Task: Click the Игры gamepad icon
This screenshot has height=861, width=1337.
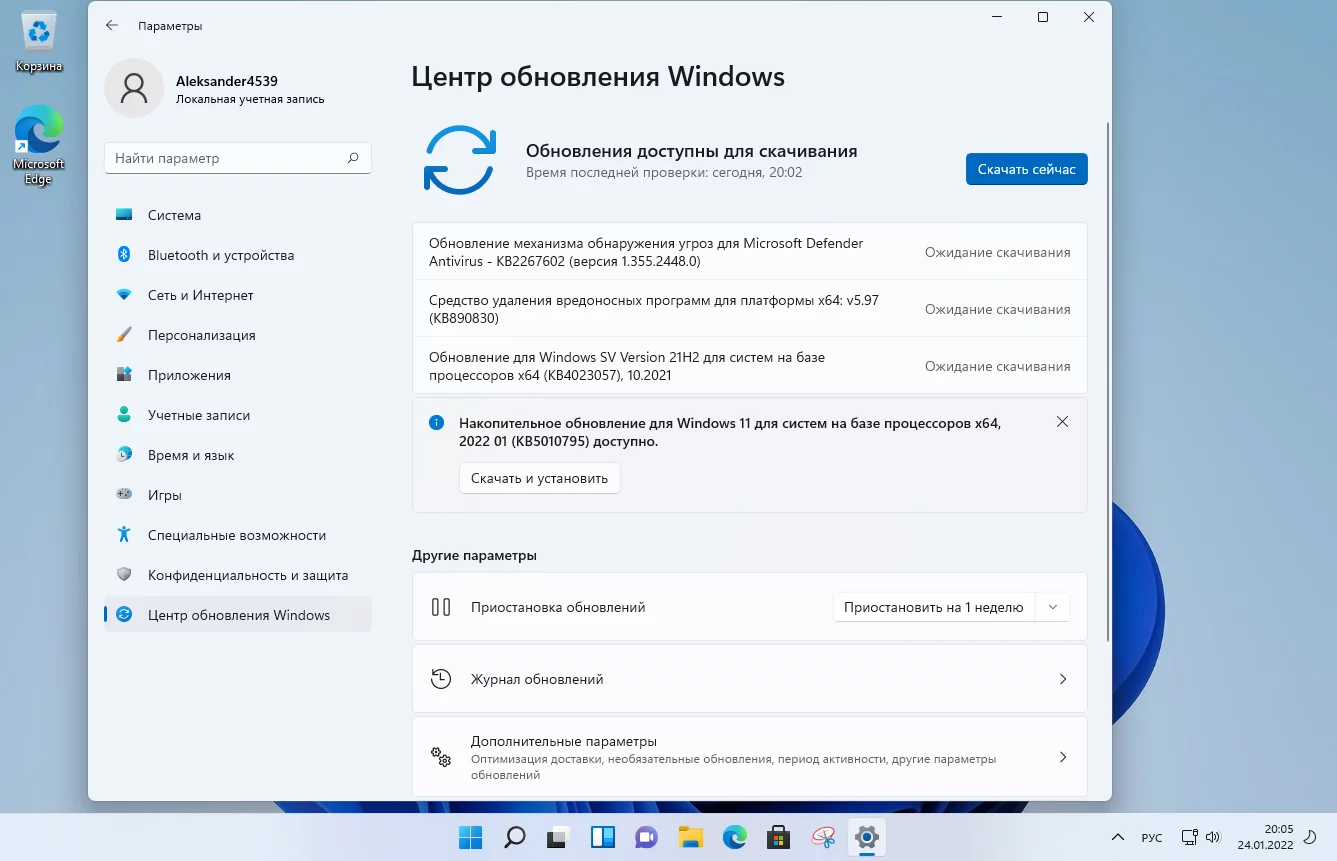Action: click(x=124, y=495)
